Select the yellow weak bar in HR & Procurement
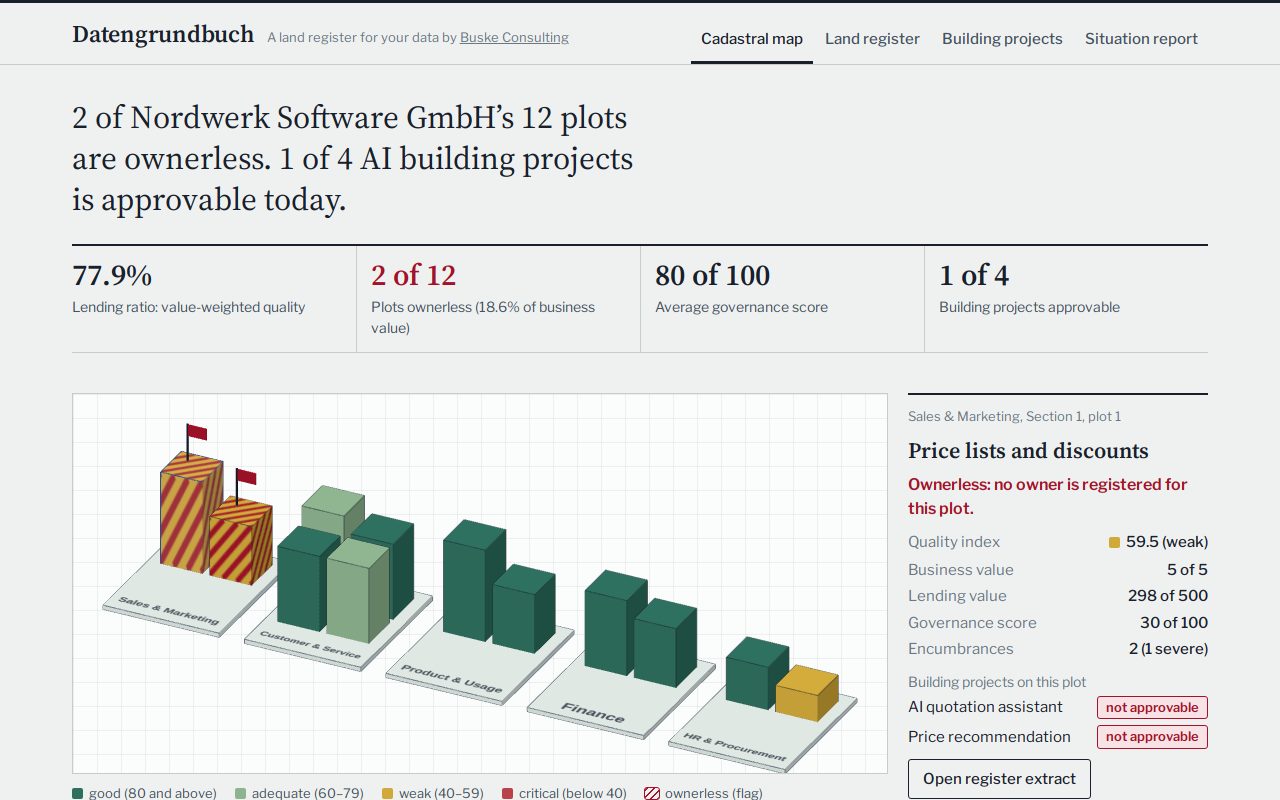Image resolution: width=1280 pixels, height=800 pixels. click(806, 693)
